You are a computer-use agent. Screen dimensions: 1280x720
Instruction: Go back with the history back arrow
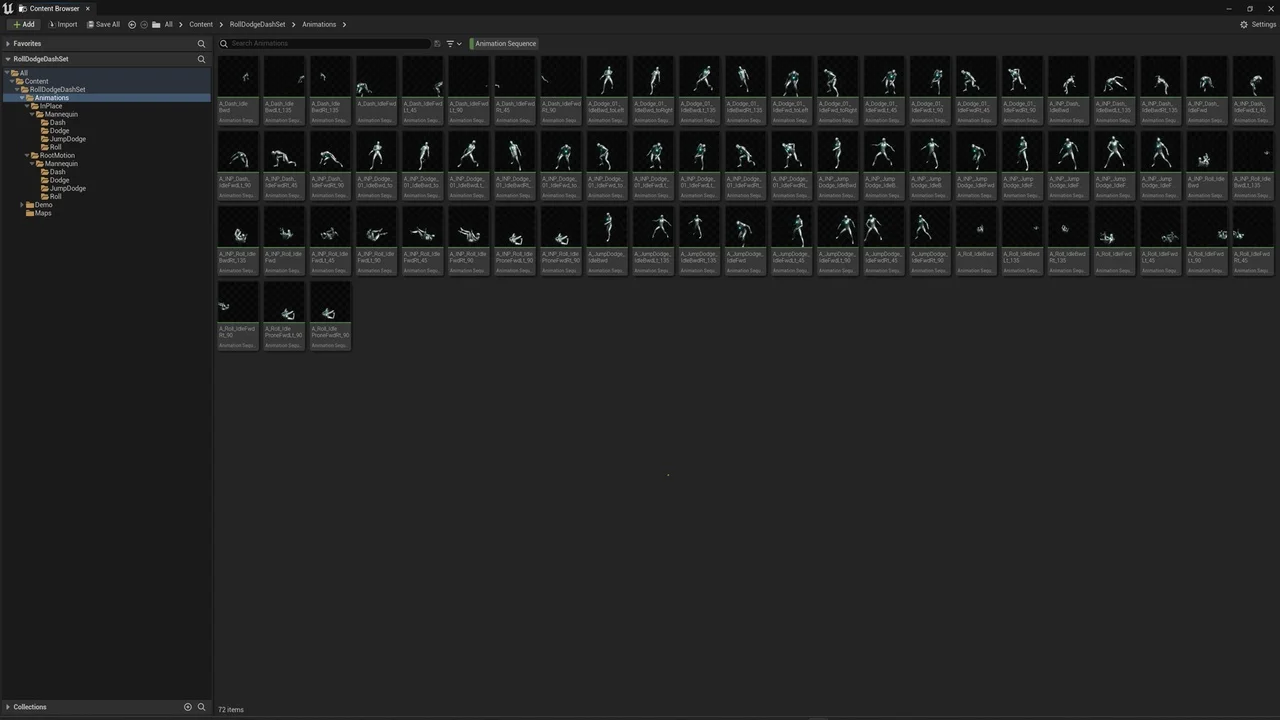click(x=132, y=24)
